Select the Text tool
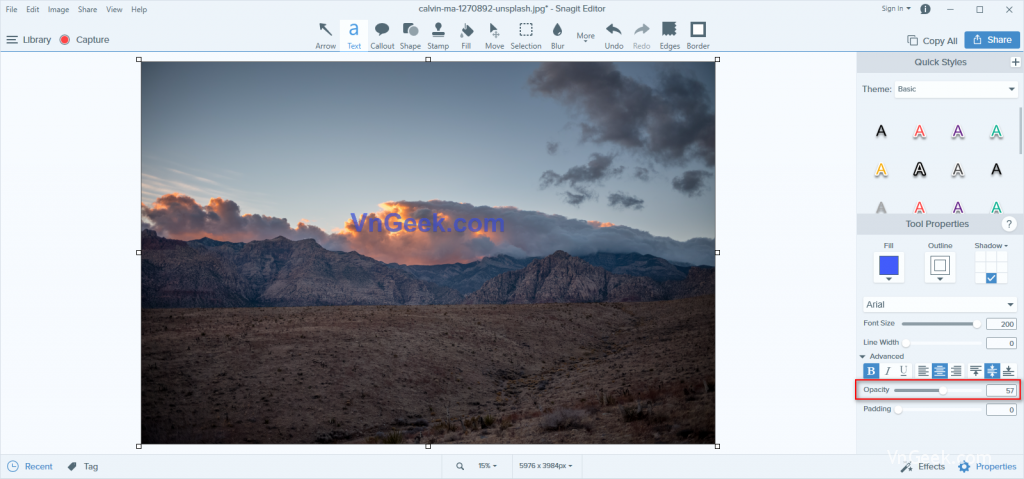 [354, 35]
